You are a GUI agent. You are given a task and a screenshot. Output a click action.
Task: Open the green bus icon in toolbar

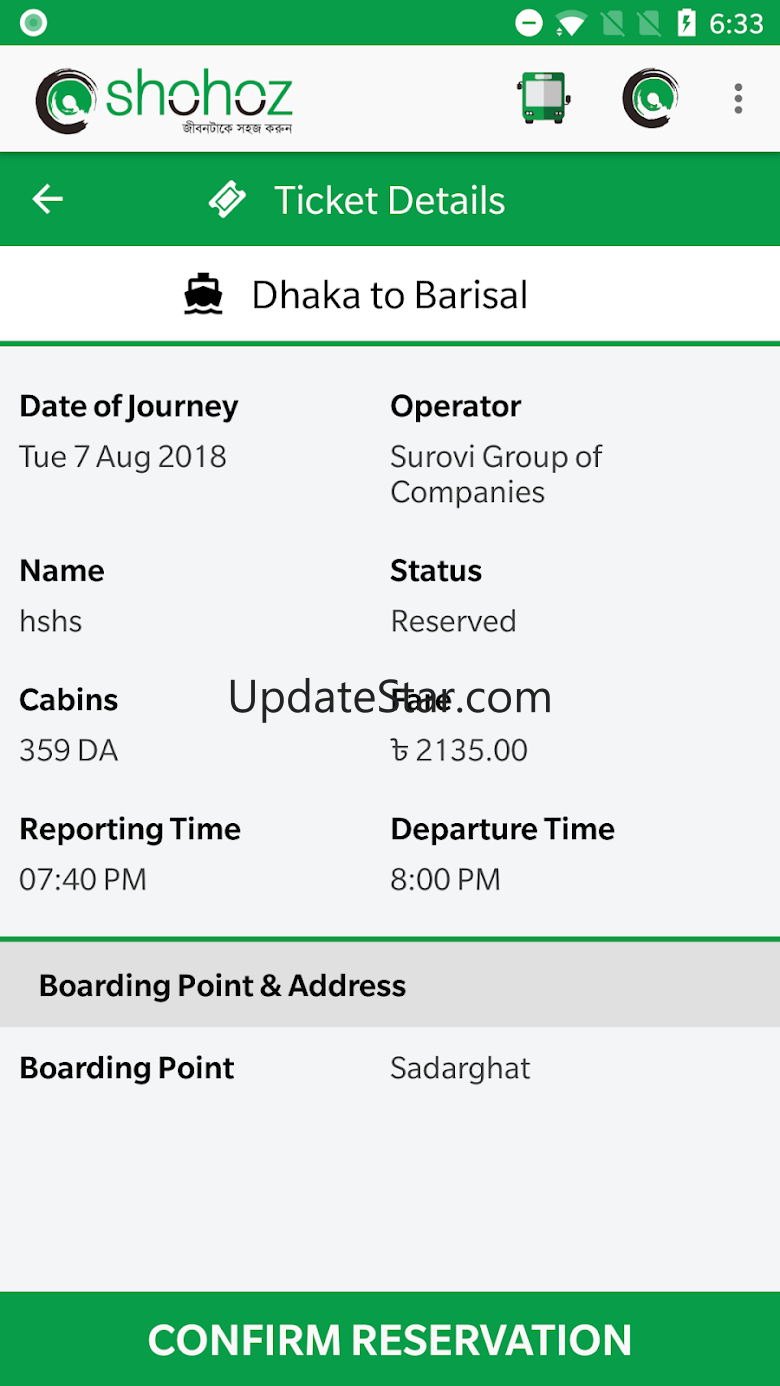[x=543, y=98]
